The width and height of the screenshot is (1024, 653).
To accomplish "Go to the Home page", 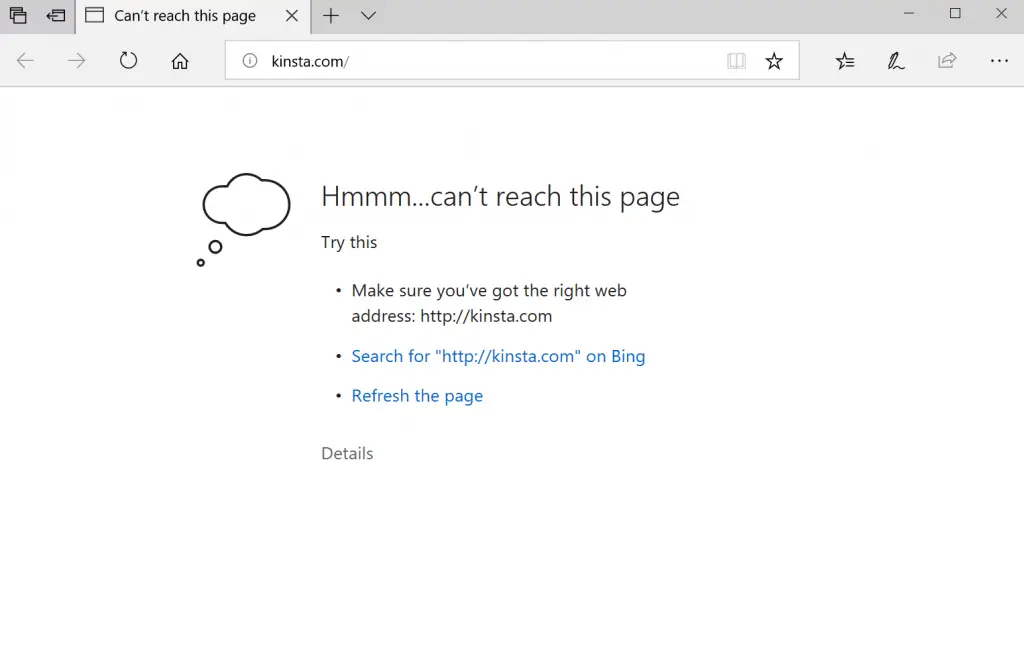I will (180, 61).
